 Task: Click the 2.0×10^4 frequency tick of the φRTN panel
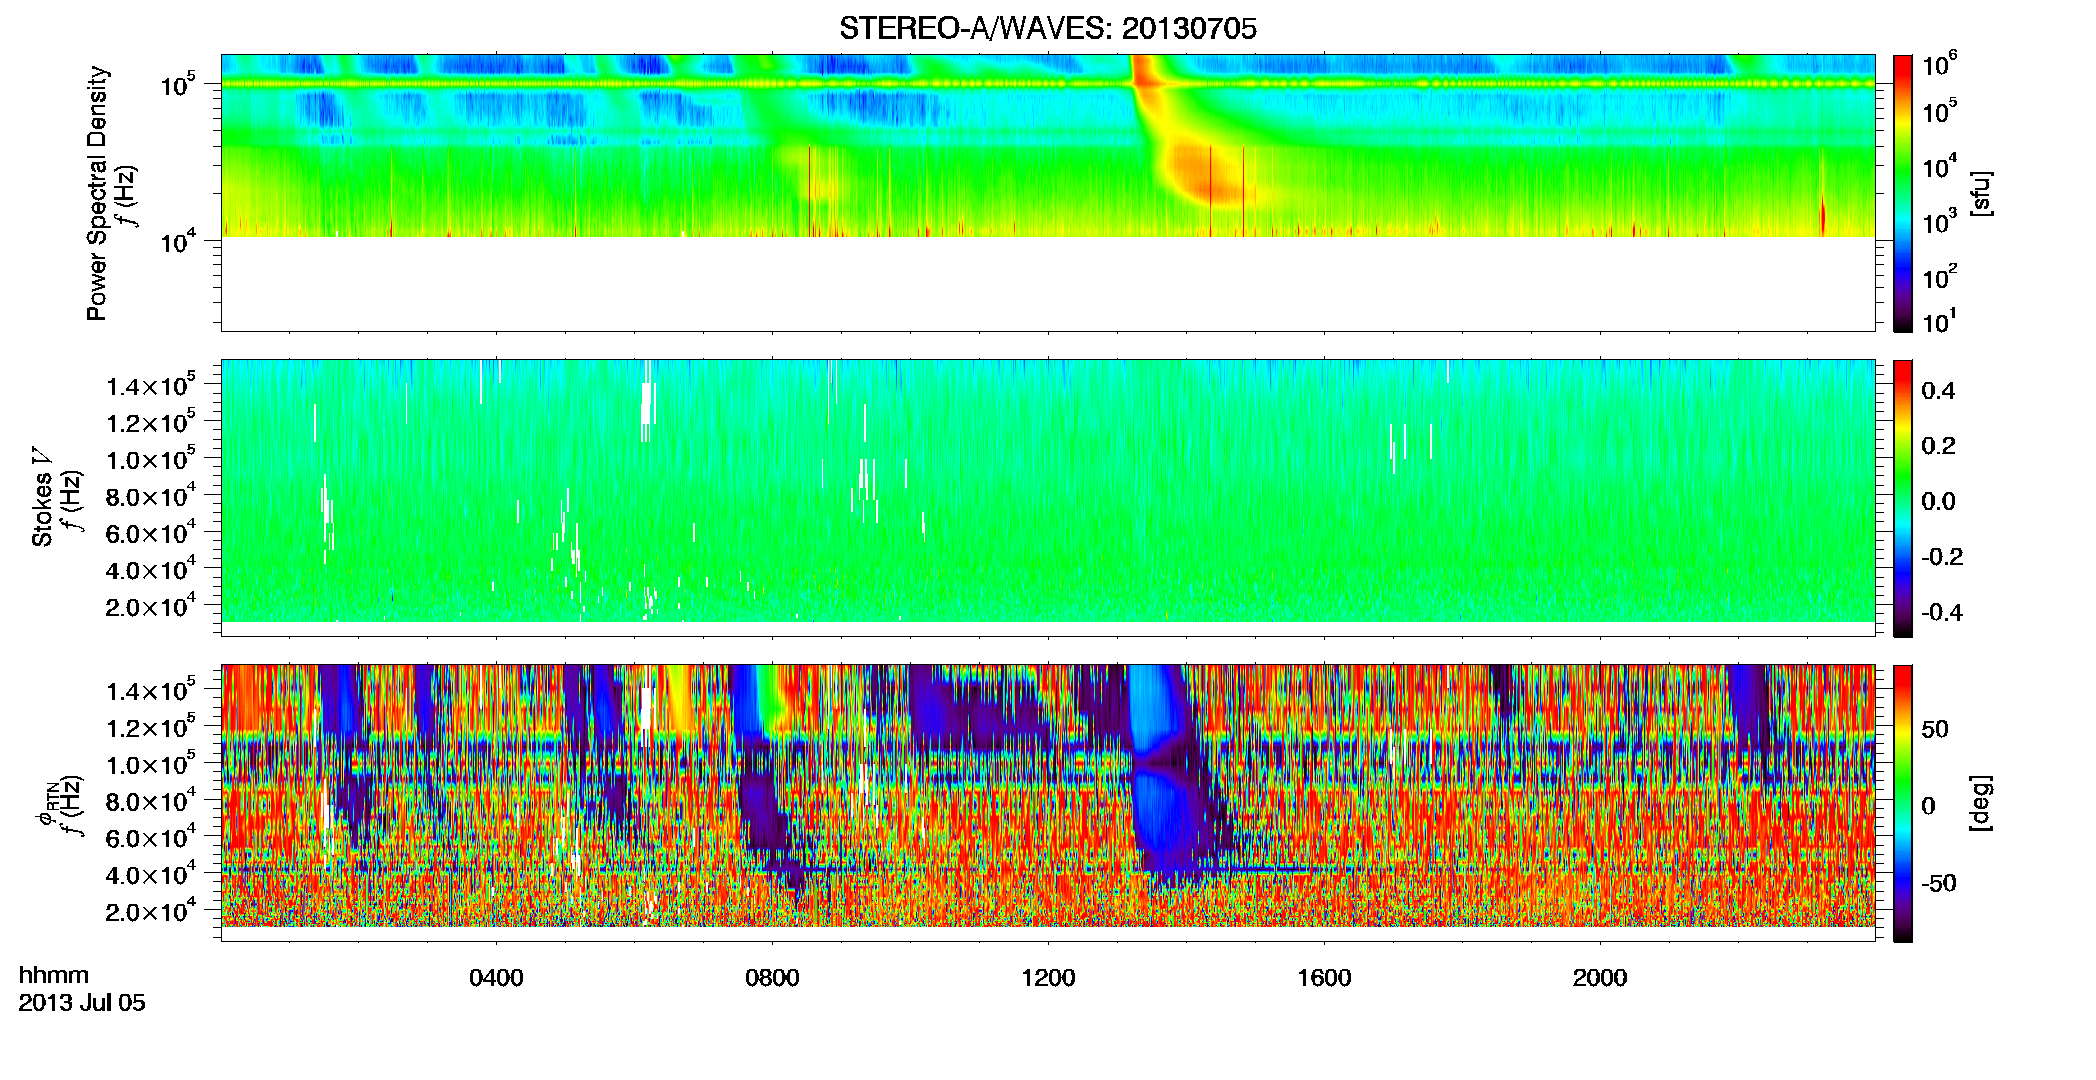click(151, 911)
